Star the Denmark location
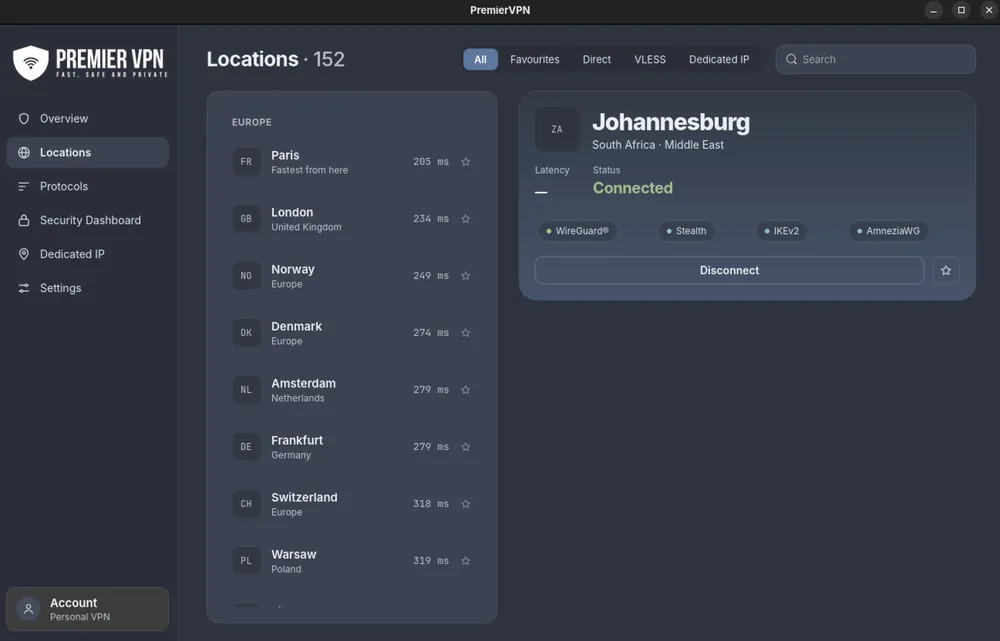The image size is (1000, 641). (466, 333)
